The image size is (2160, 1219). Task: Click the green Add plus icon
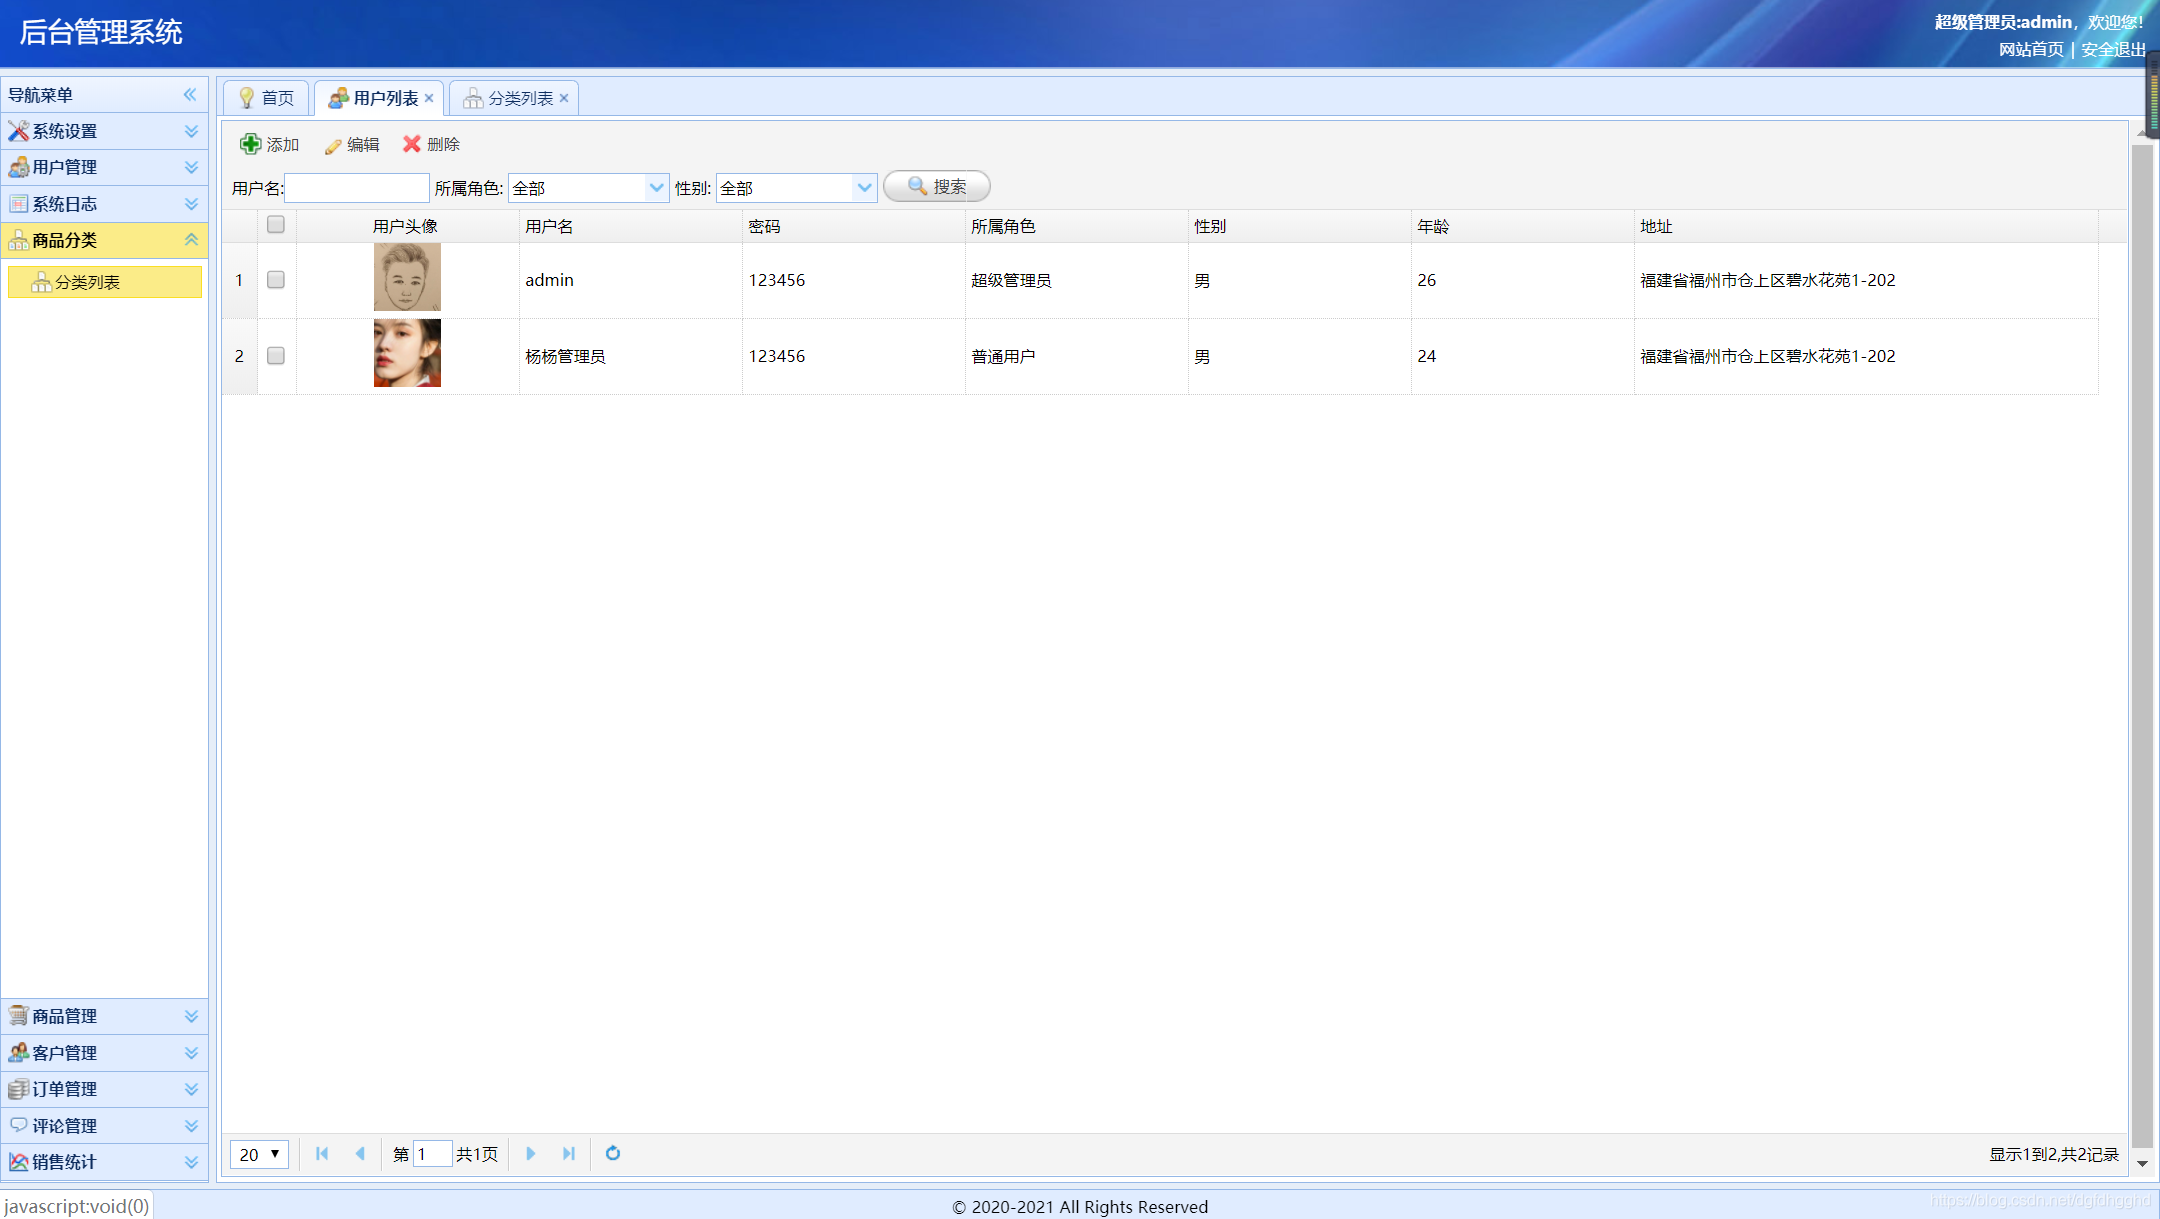250,144
